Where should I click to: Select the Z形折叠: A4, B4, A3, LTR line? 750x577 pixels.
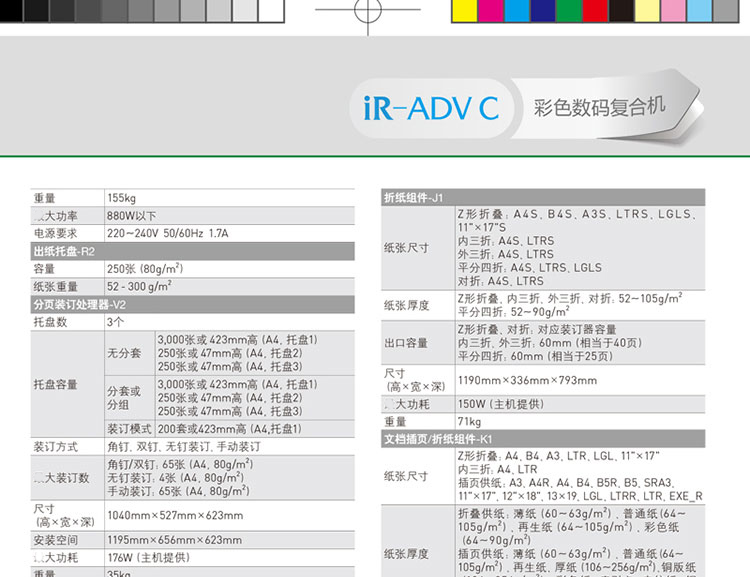[559, 456]
